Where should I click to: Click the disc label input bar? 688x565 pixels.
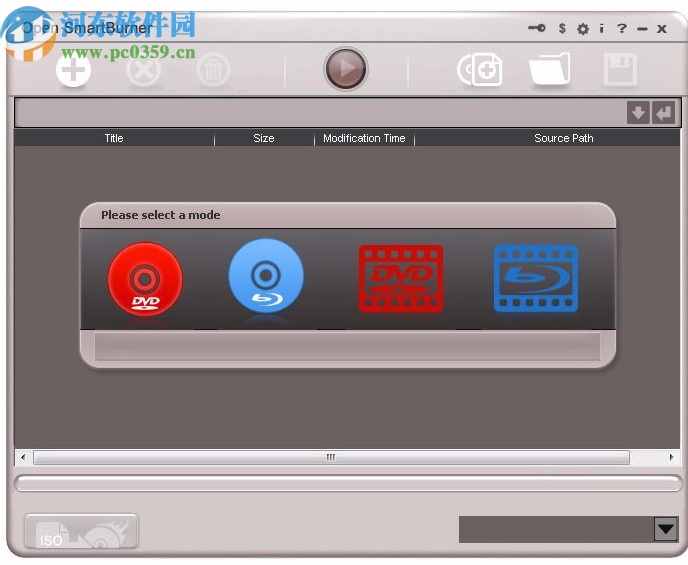(x=321, y=113)
